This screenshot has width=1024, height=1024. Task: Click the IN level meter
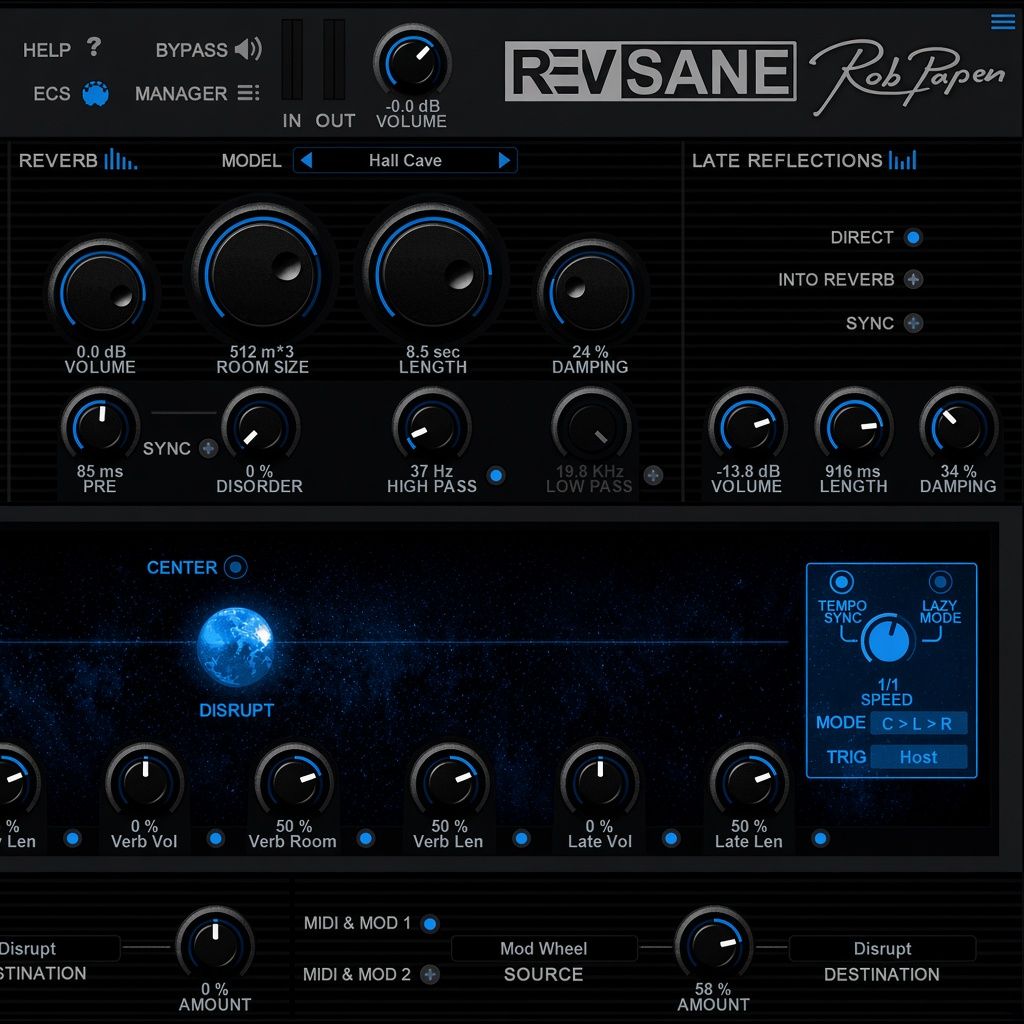coord(292,59)
